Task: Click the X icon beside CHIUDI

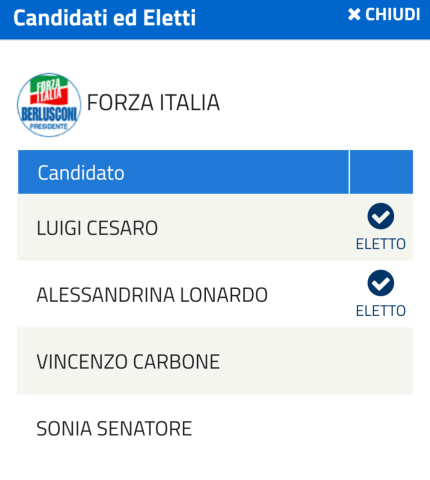Action: click(x=354, y=15)
